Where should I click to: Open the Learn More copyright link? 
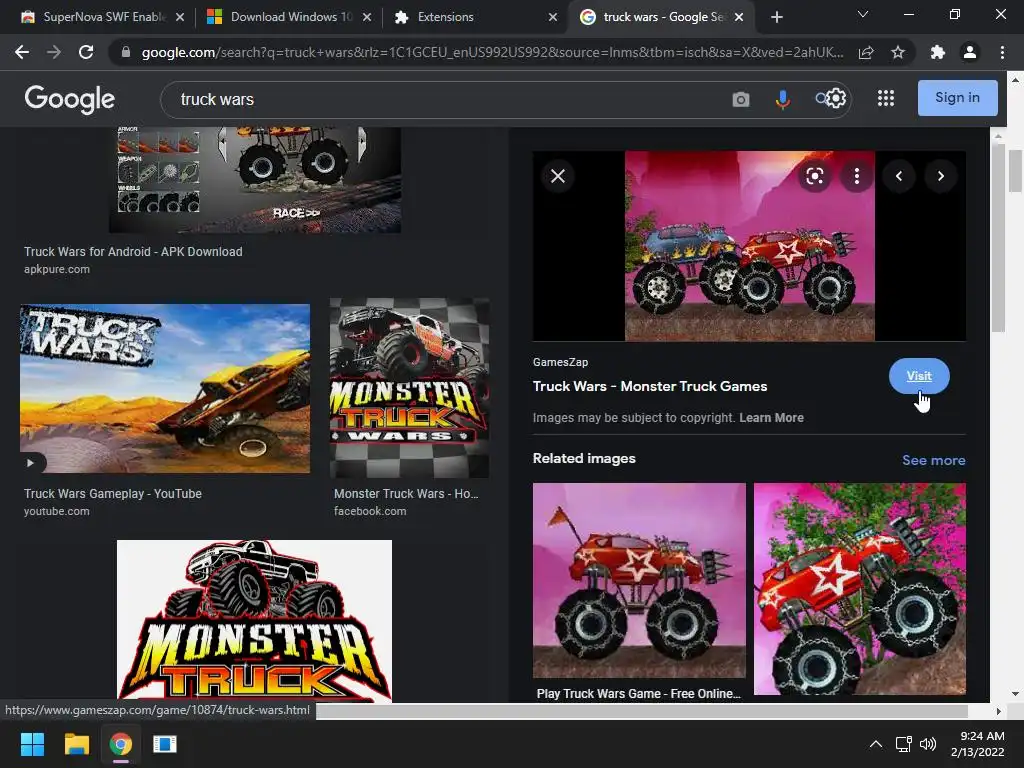coord(771,418)
